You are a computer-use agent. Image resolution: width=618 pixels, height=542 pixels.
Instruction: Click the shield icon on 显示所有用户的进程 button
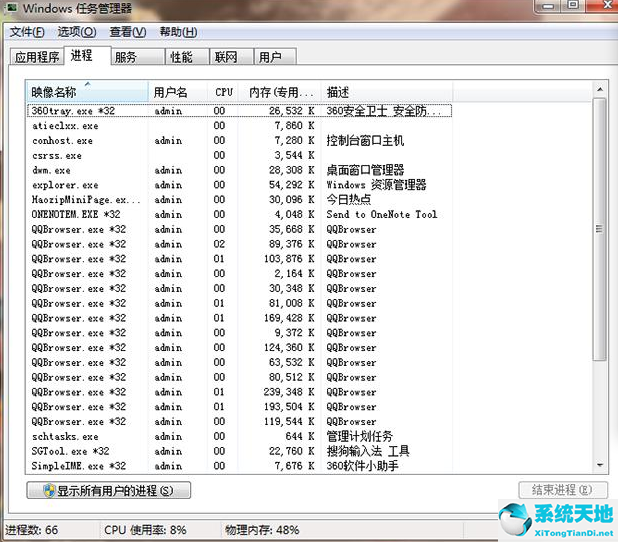click(x=49, y=490)
